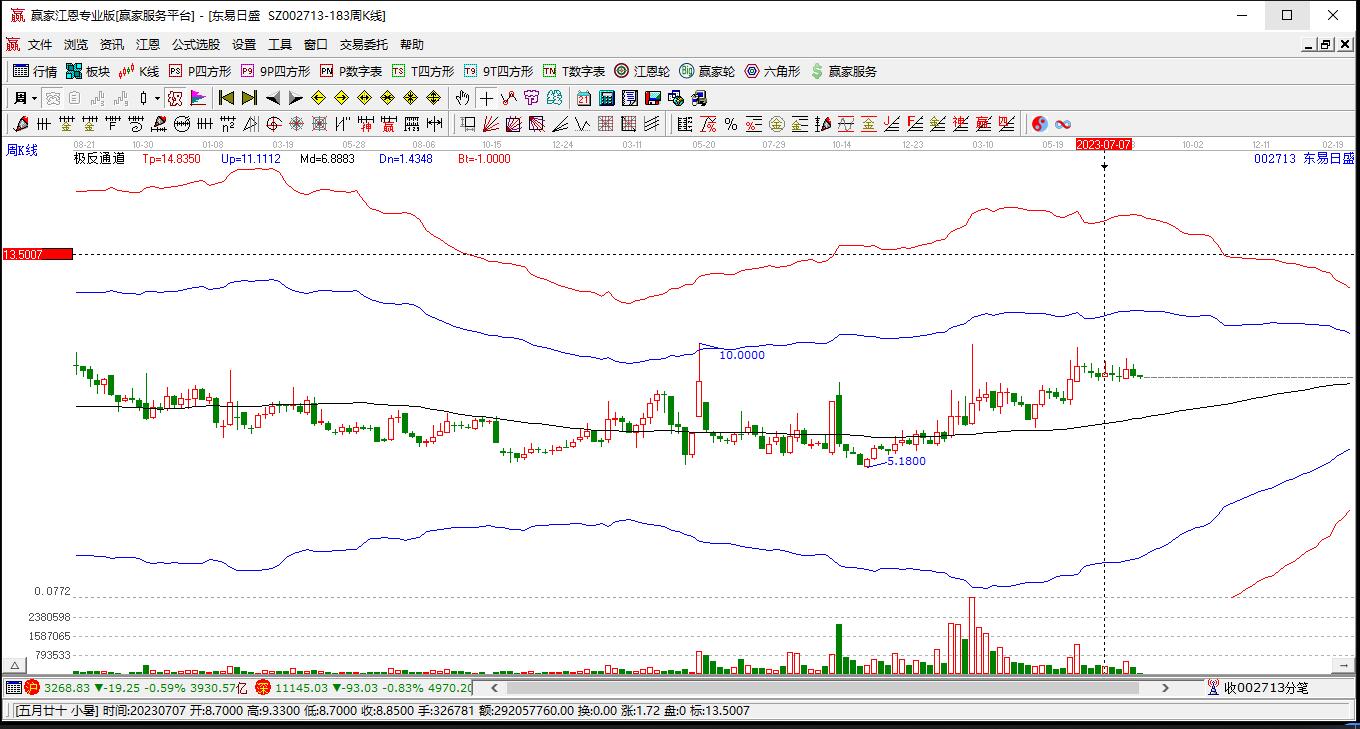Click the 2023-07-07 date marker
The width and height of the screenshot is (1360, 729).
(1104, 145)
